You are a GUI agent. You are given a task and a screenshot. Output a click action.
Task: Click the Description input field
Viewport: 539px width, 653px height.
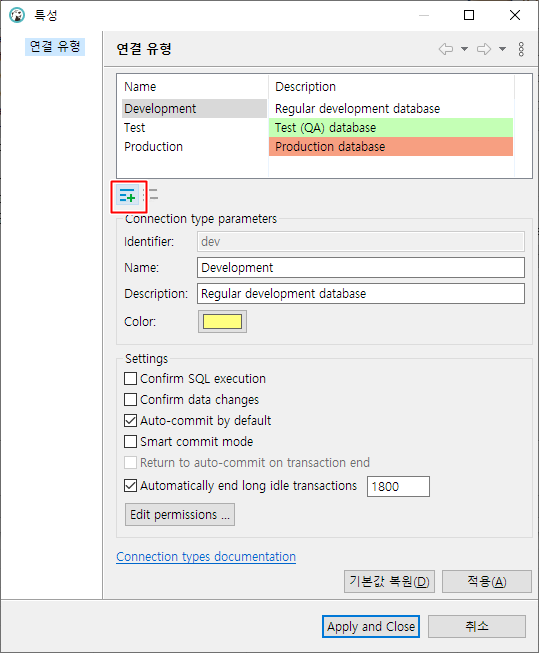361,294
